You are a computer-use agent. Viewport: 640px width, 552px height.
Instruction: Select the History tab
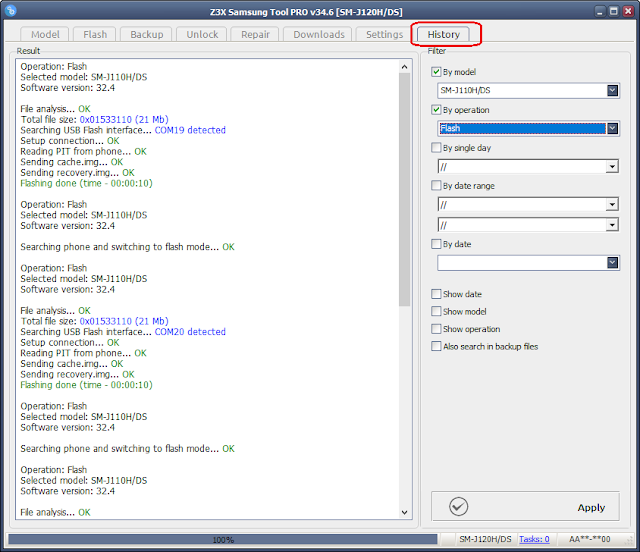pos(444,35)
